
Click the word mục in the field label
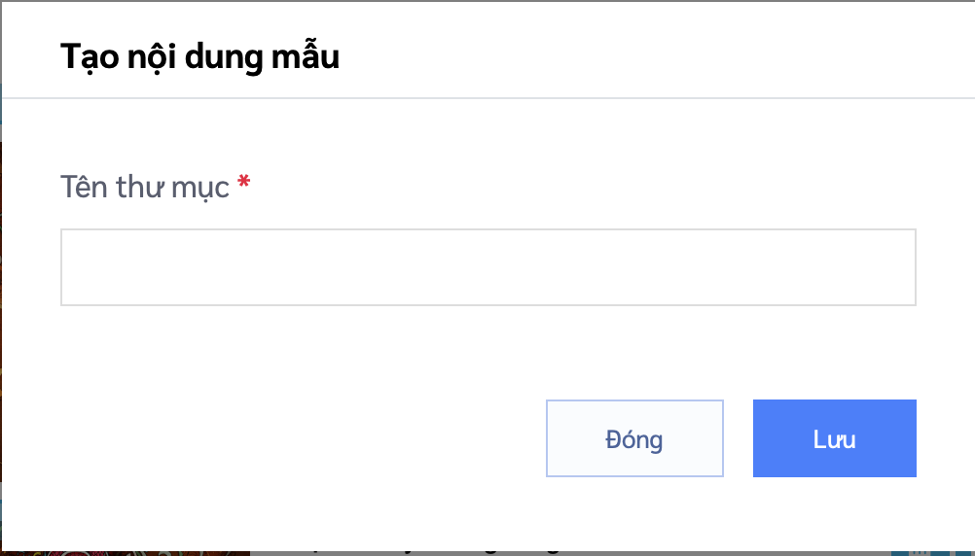point(200,189)
